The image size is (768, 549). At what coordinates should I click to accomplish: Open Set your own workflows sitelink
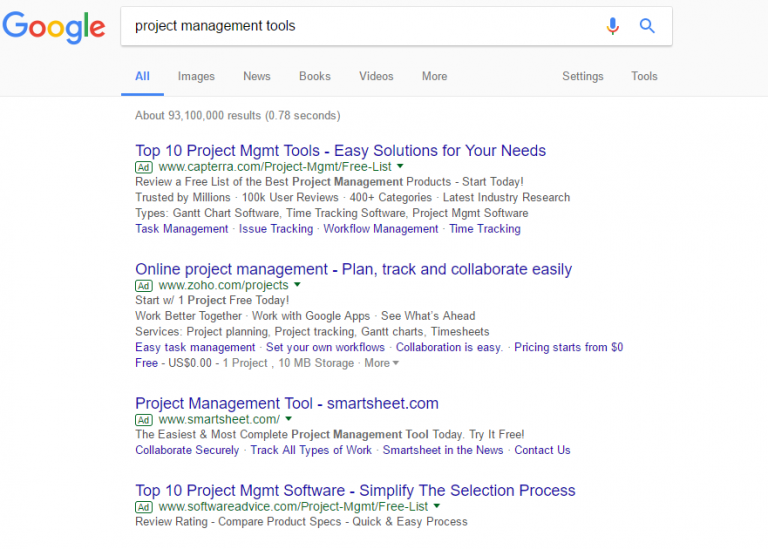[325, 347]
